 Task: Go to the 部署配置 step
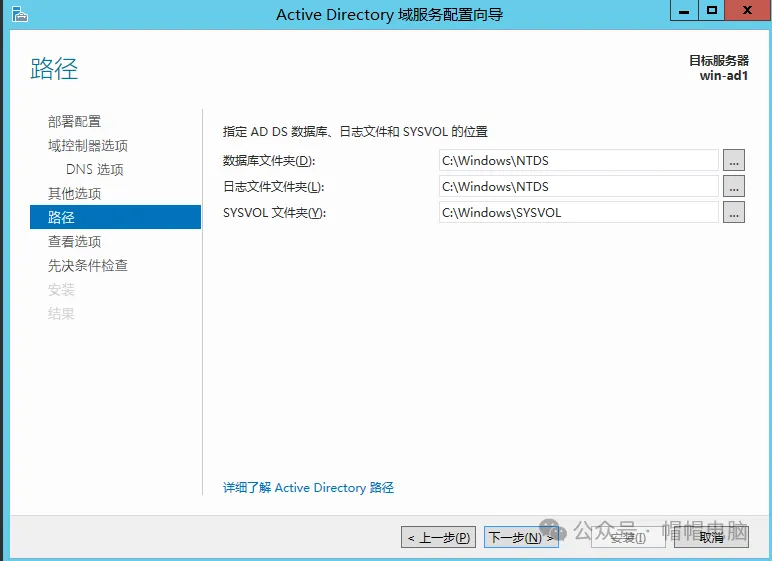click(x=75, y=121)
